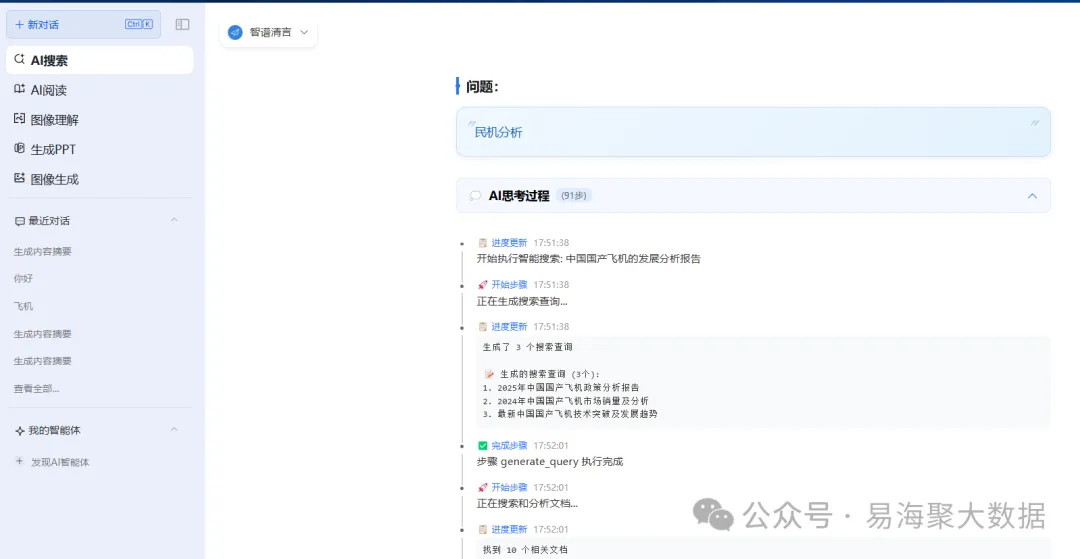This screenshot has width=1080, height=559.
Task: Click the memo icon beside 生成的搜索查询
Action: [x=489, y=374]
